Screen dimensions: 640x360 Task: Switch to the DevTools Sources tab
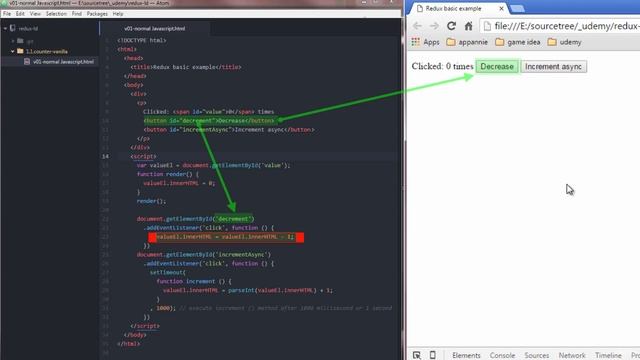(x=537, y=356)
